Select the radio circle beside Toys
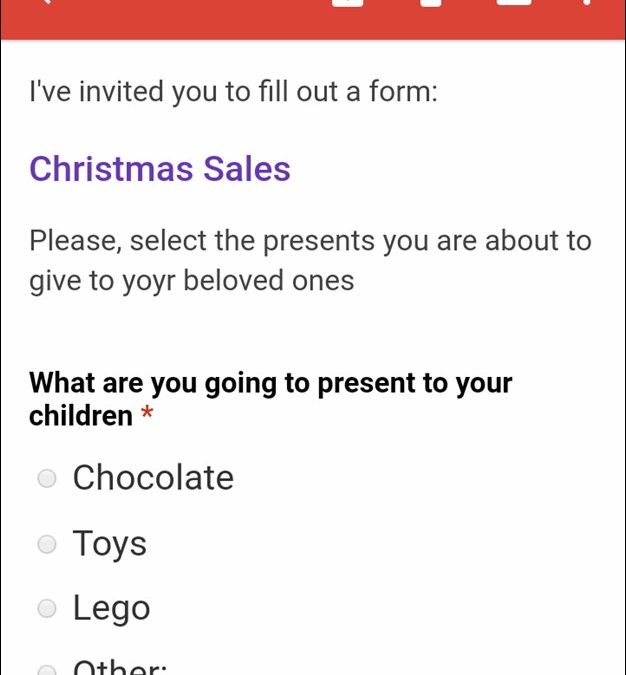 pyautogui.click(x=47, y=544)
